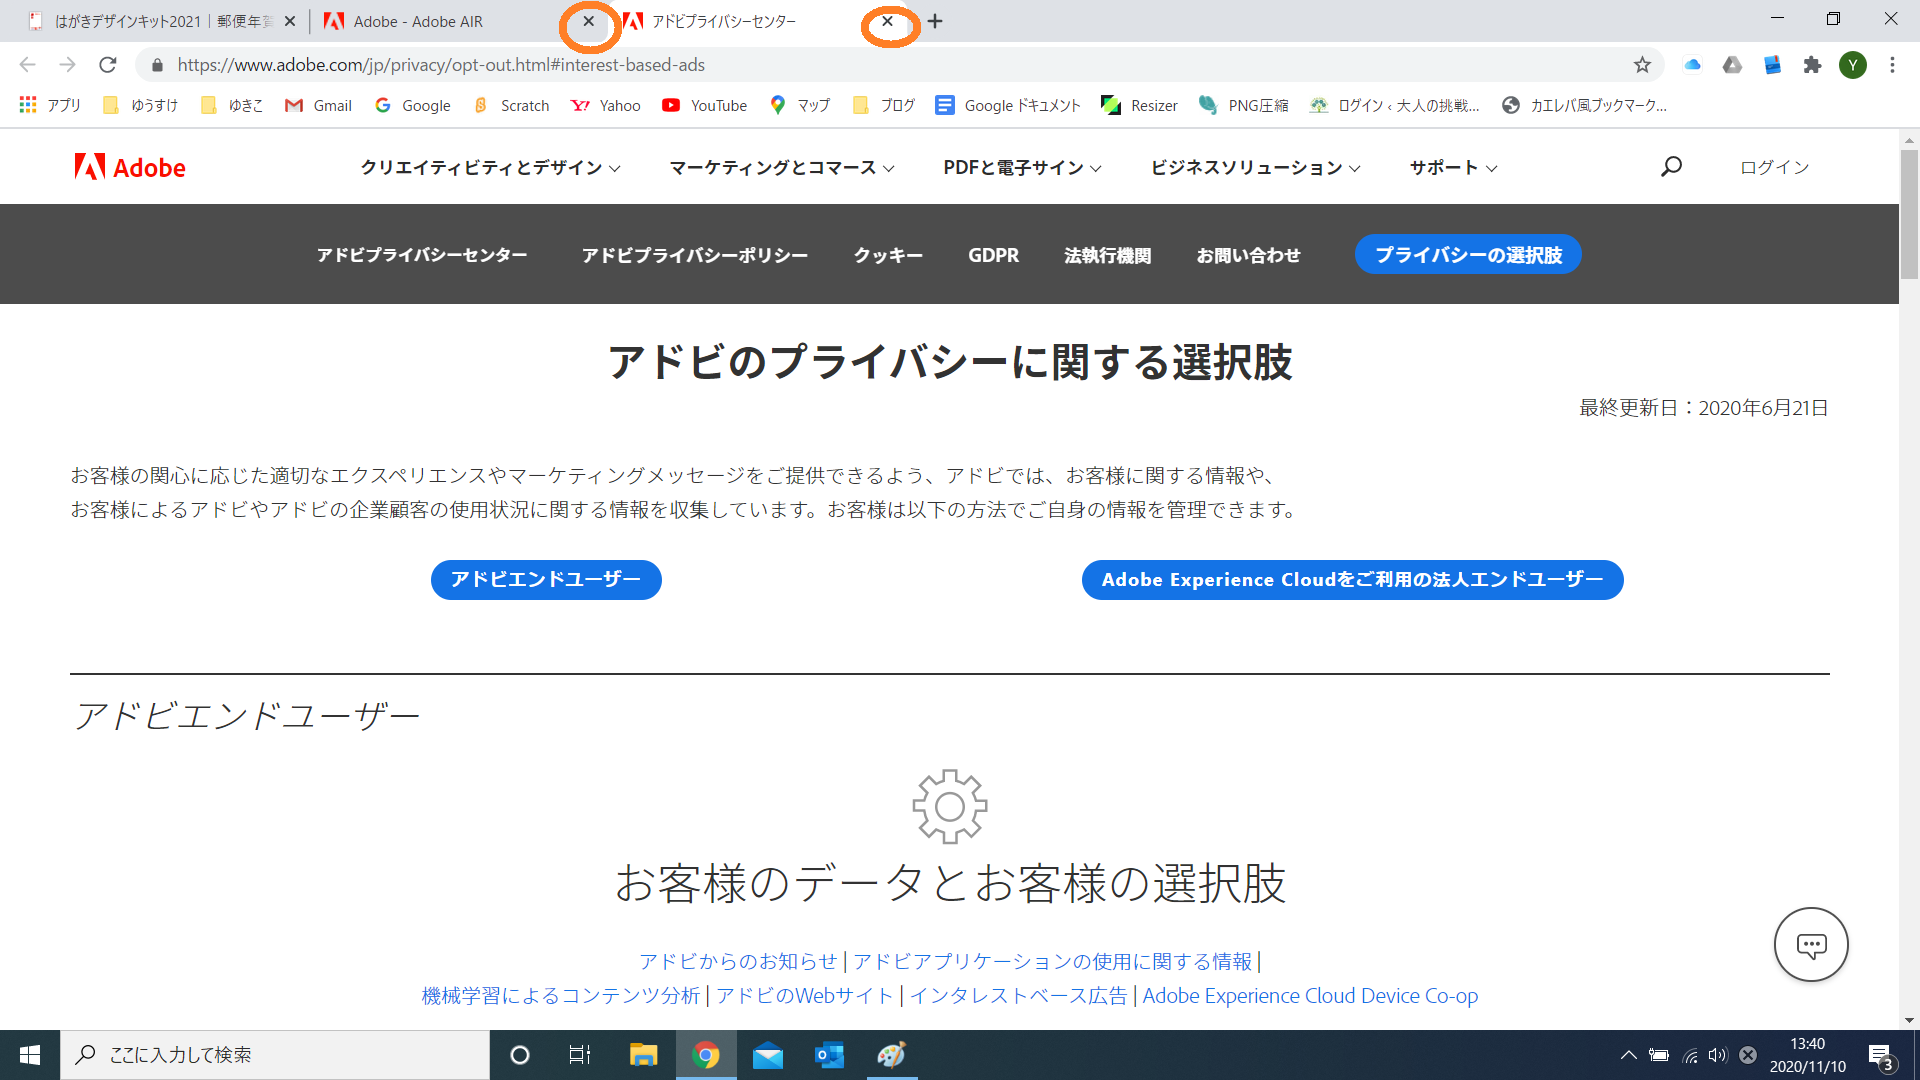Viewport: 1920px width, 1080px height.
Task: Open the Google ドキュメント bookmark
Action: point(1008,105)
